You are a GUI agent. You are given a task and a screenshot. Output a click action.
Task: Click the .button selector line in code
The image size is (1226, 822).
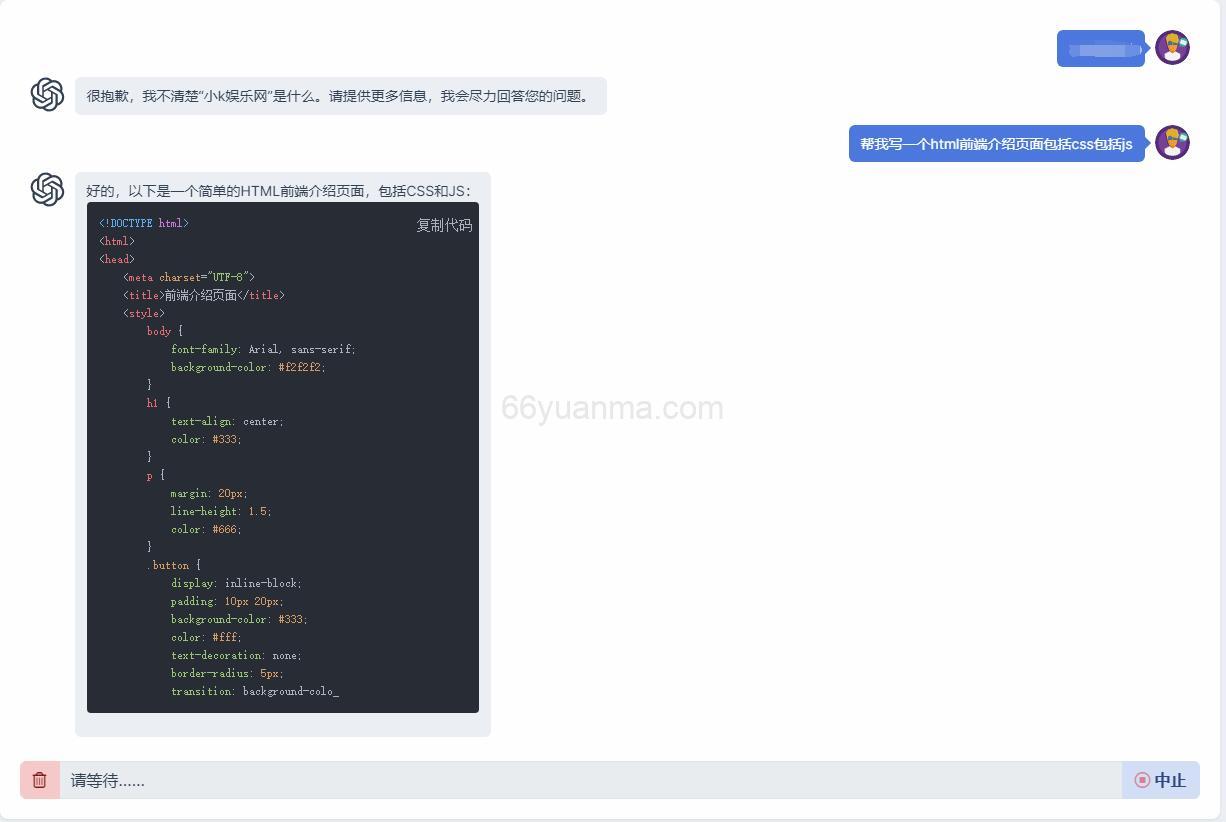(x=173, y=565)
